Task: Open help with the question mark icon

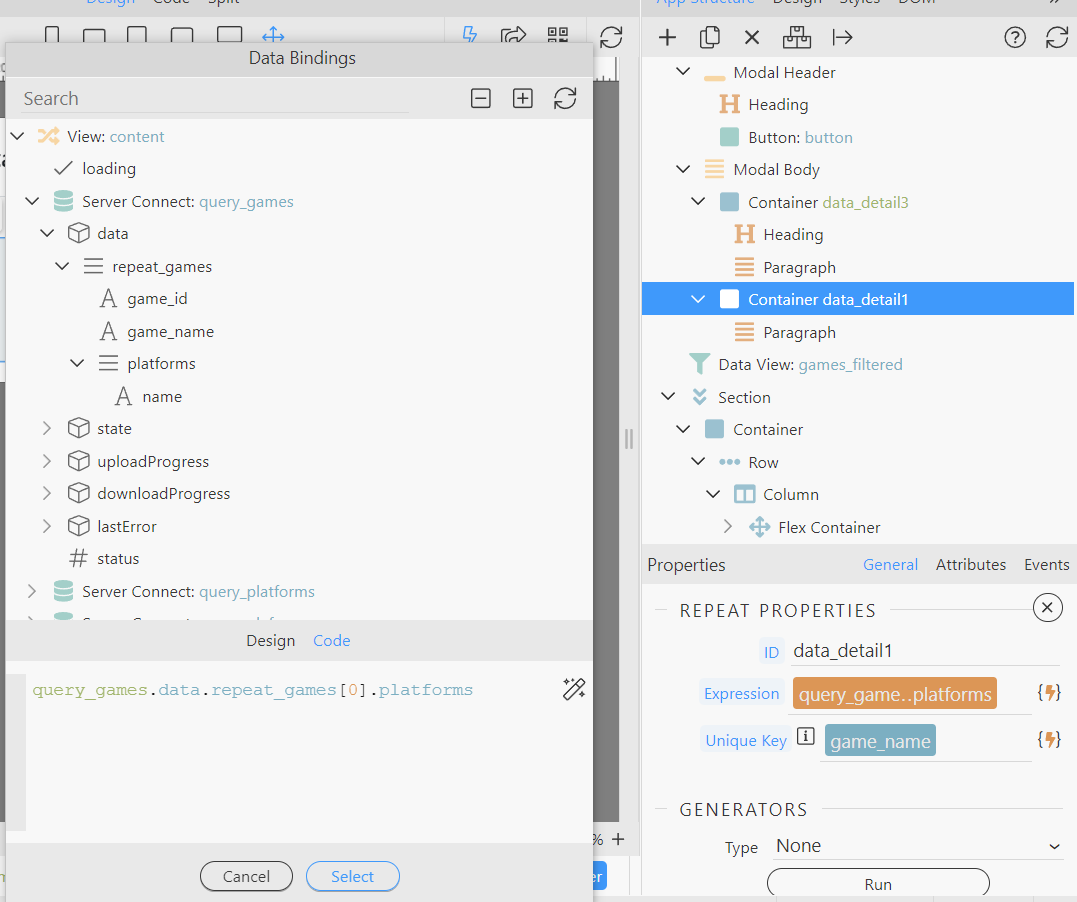Action: [x=1015, y=38]
